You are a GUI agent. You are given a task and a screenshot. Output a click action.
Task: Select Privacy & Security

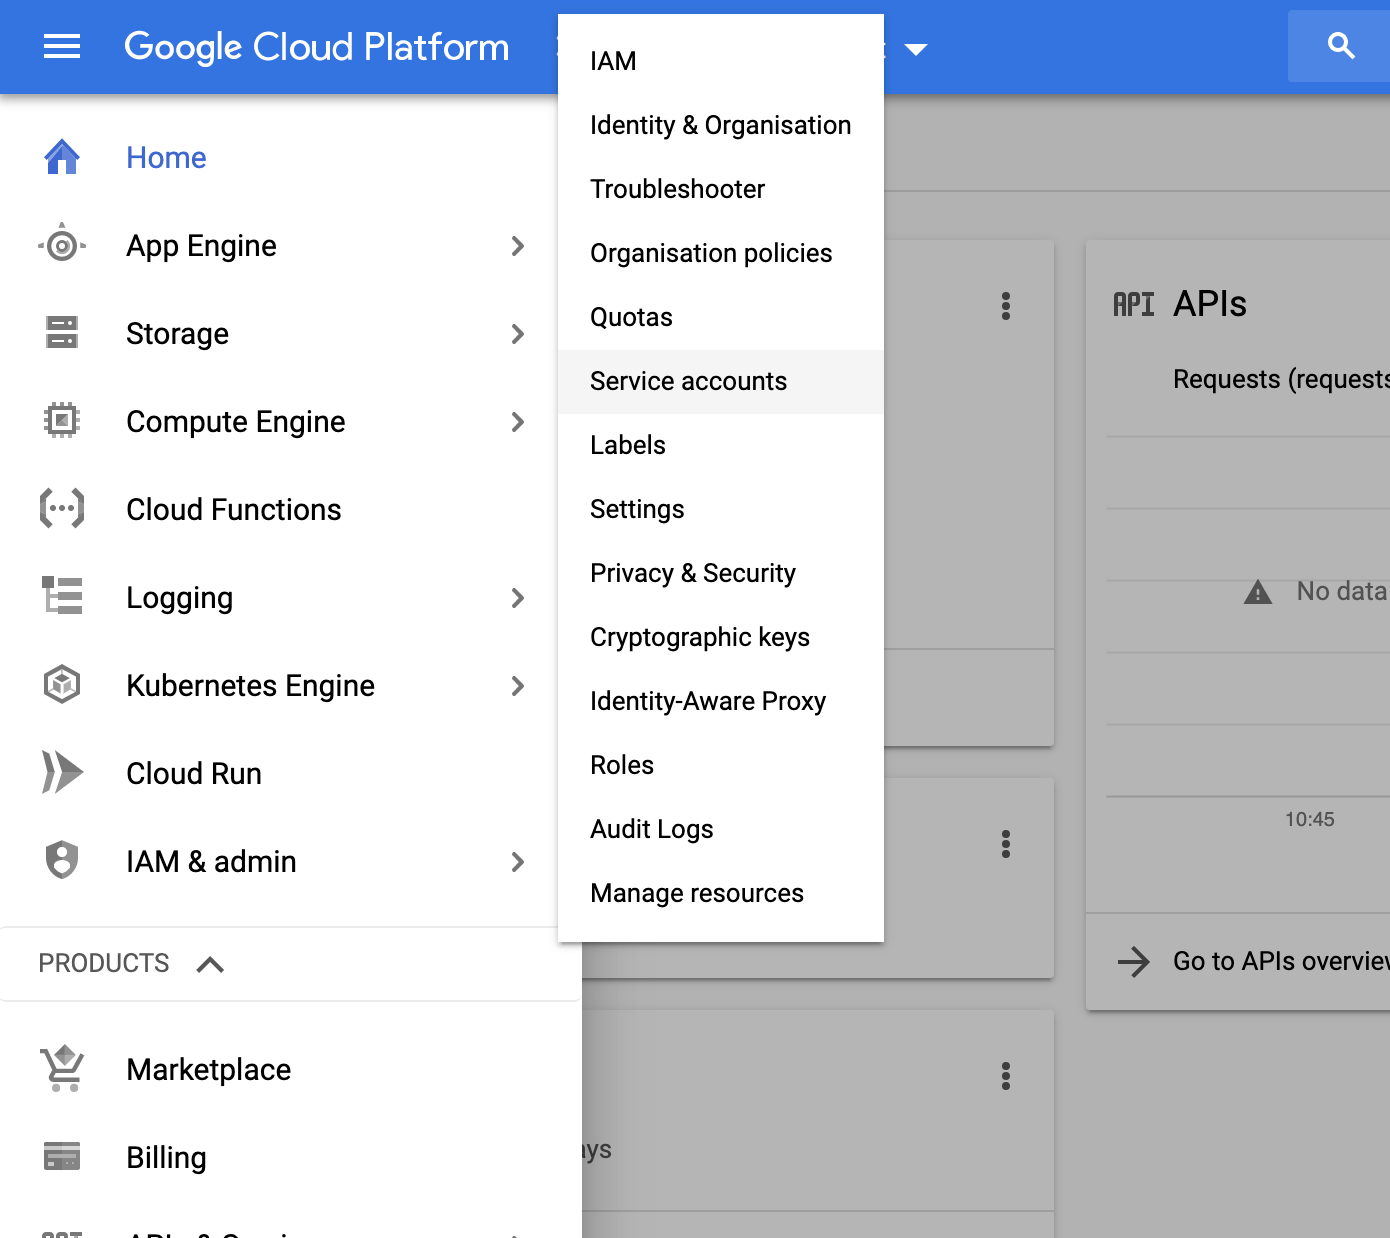point(721,573)
